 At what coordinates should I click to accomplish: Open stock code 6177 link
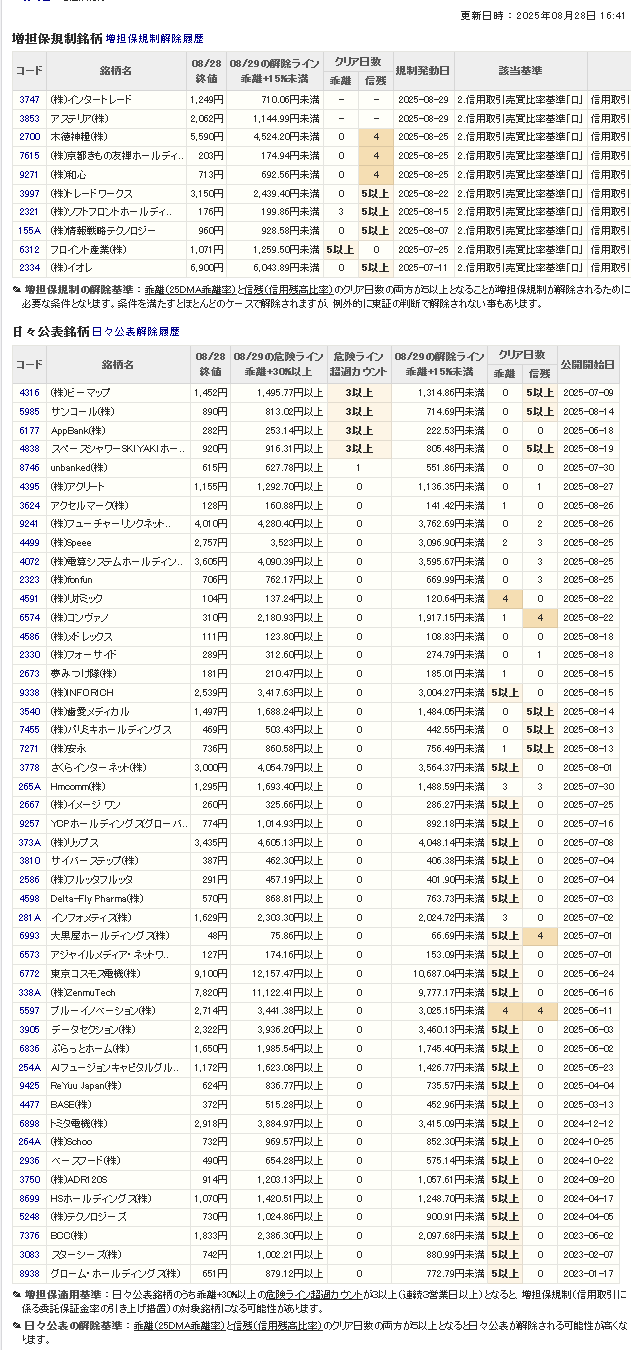[29, 430]
